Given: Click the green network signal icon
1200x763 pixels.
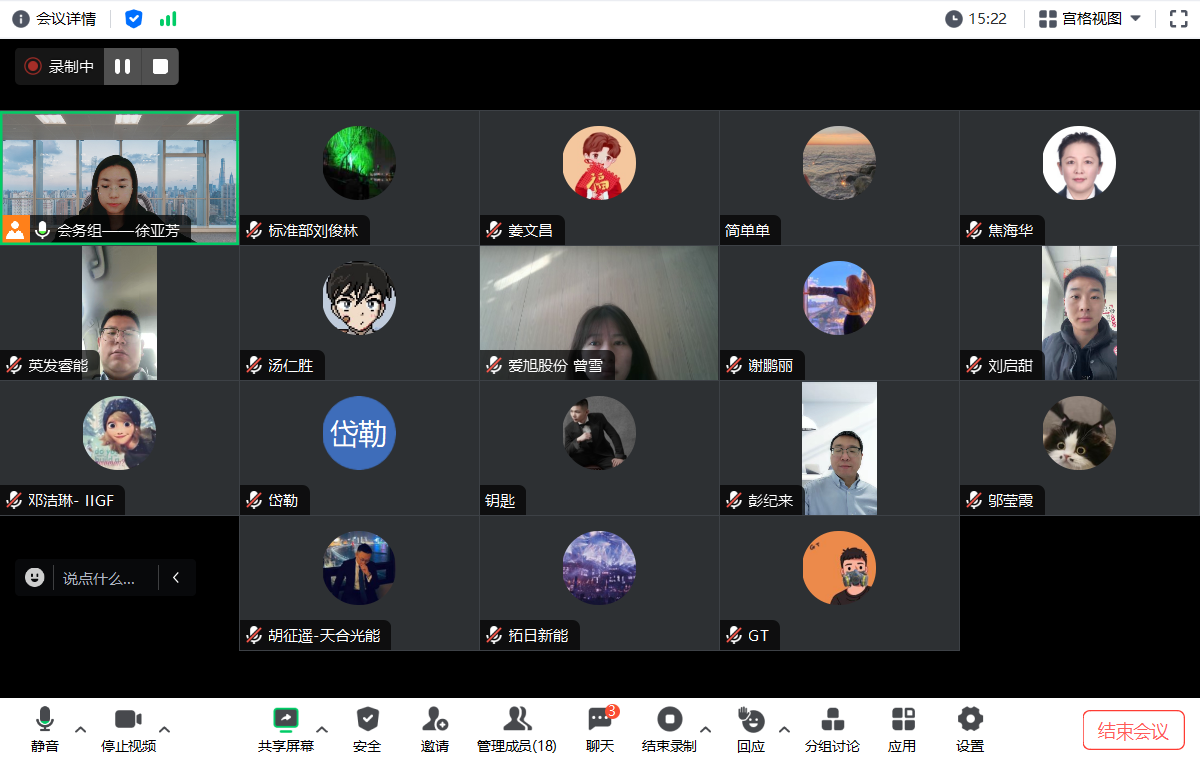Looking at the screenshot, I should pos(168,19).
